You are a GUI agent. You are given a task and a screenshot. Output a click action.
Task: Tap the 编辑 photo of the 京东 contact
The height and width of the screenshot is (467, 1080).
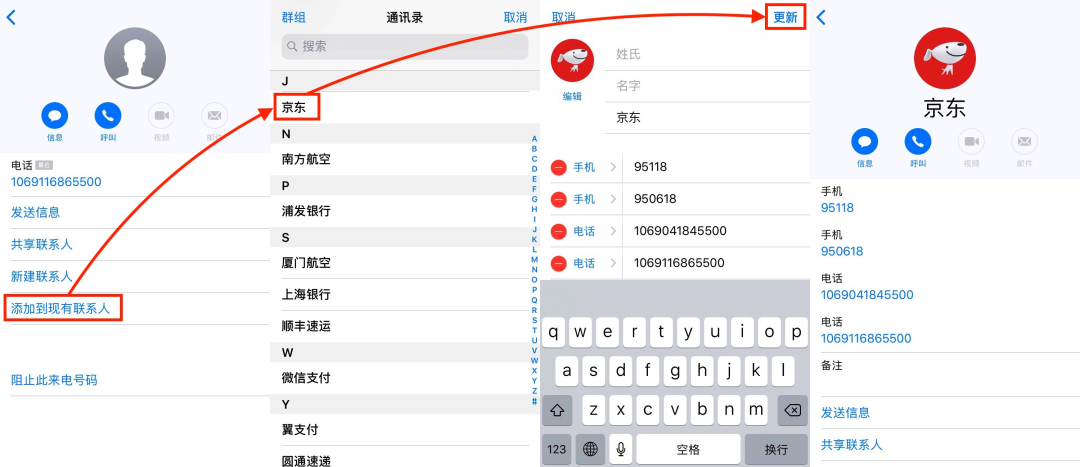572,63
